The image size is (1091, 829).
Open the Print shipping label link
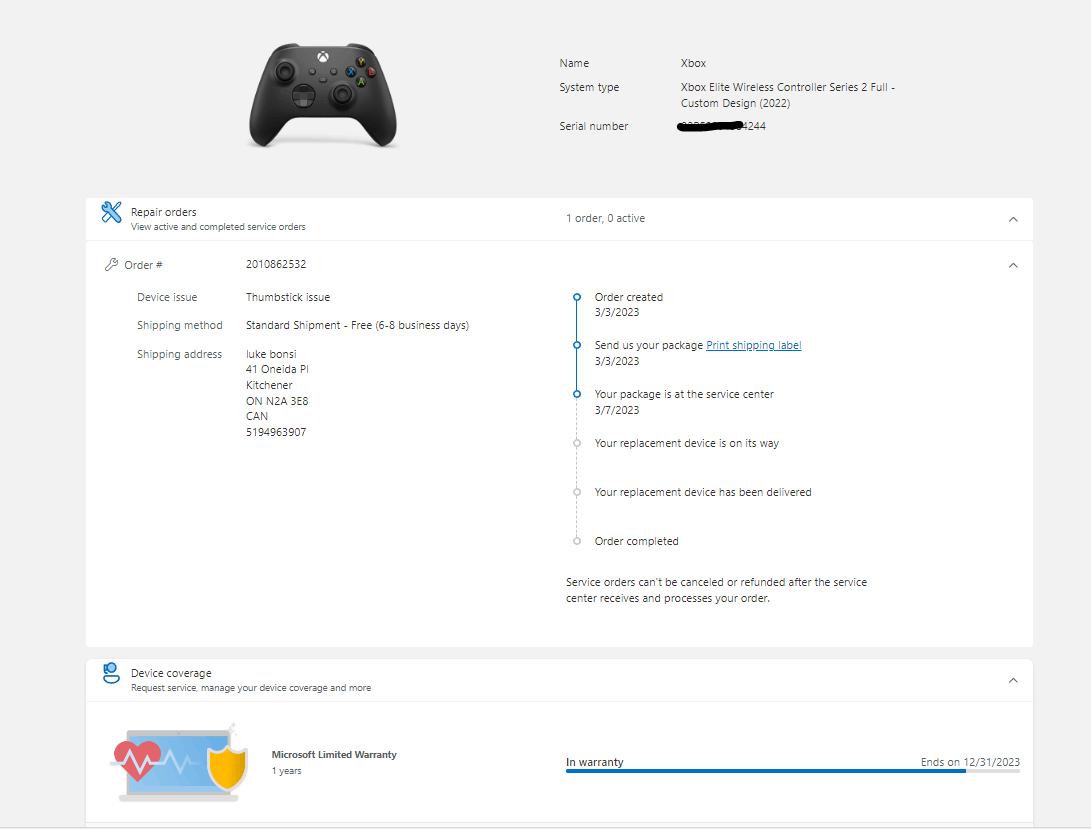tap(754, 345)
